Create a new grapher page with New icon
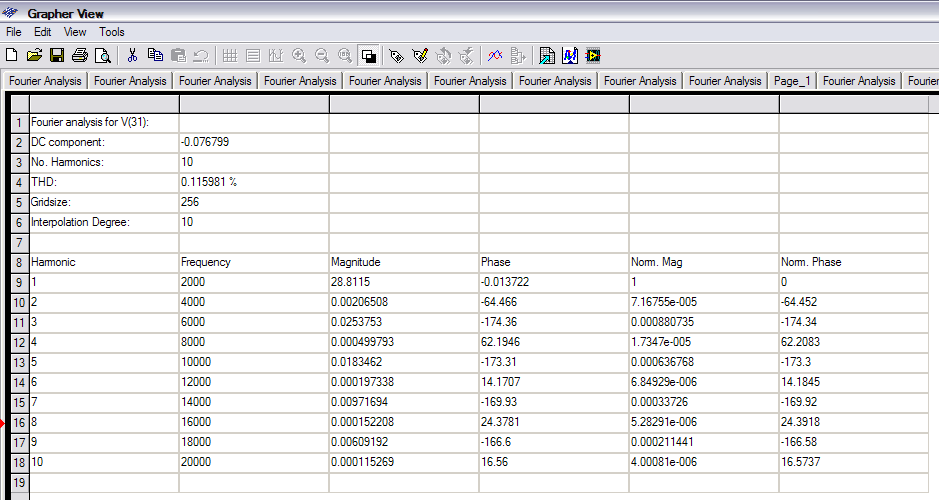Viewport: 939px width, 500px height. [11, 56]
